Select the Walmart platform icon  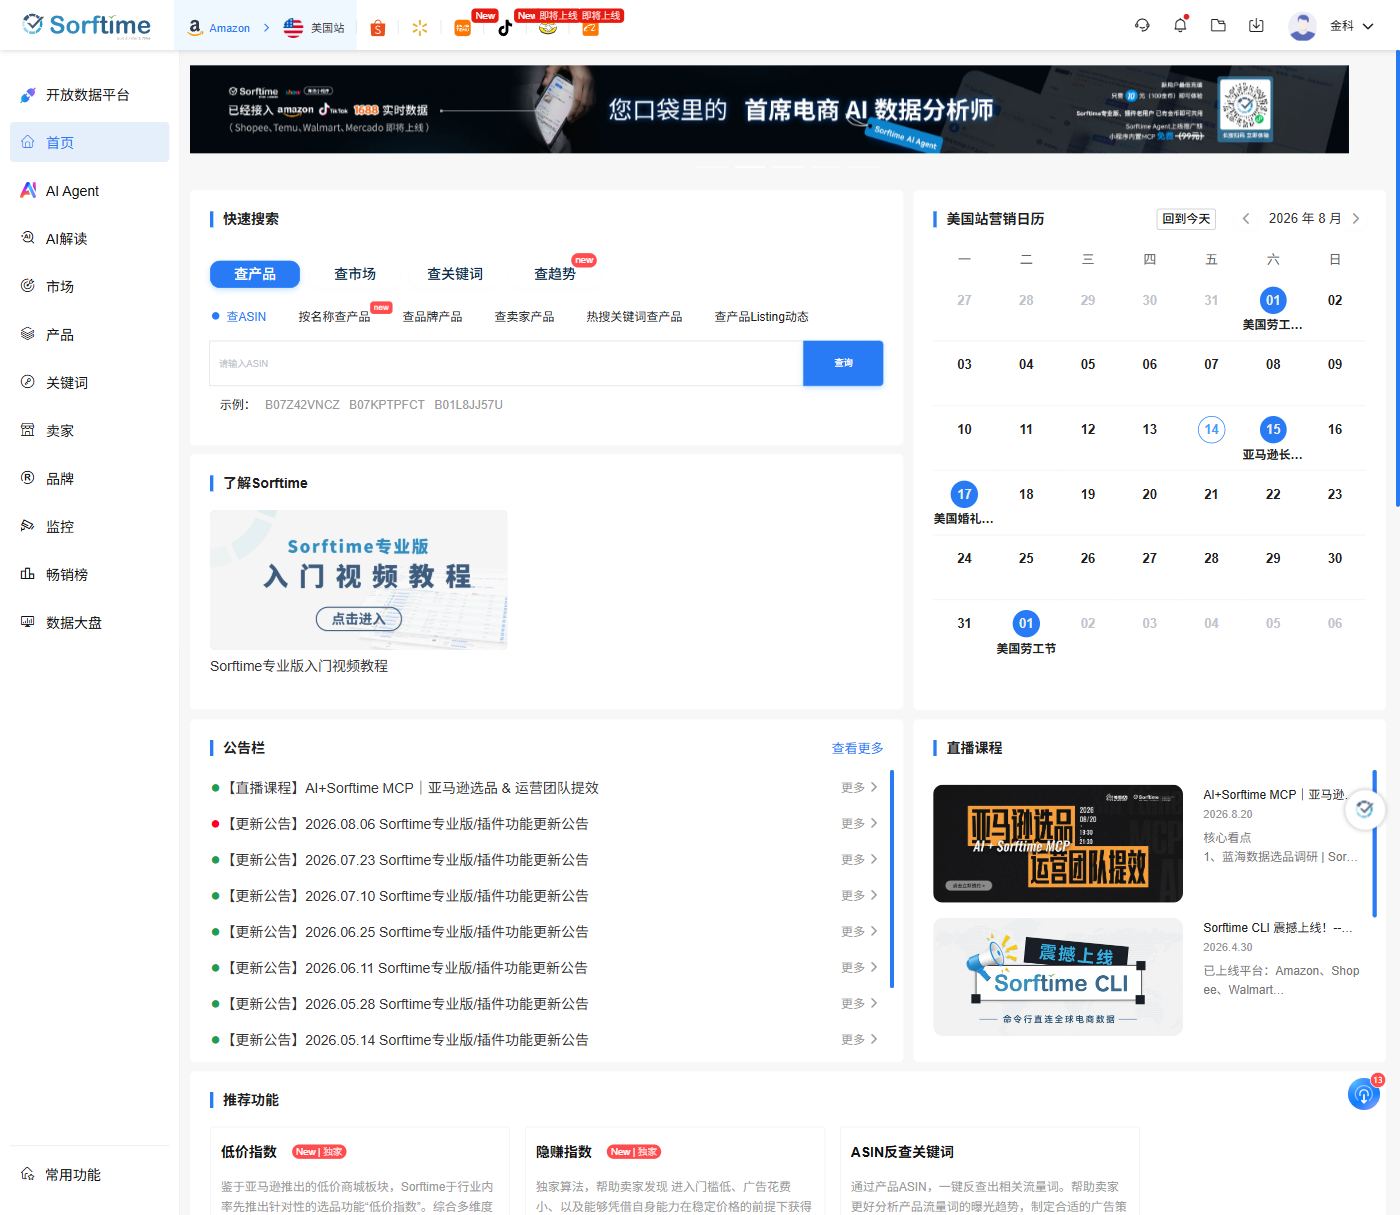coord(420,28)
